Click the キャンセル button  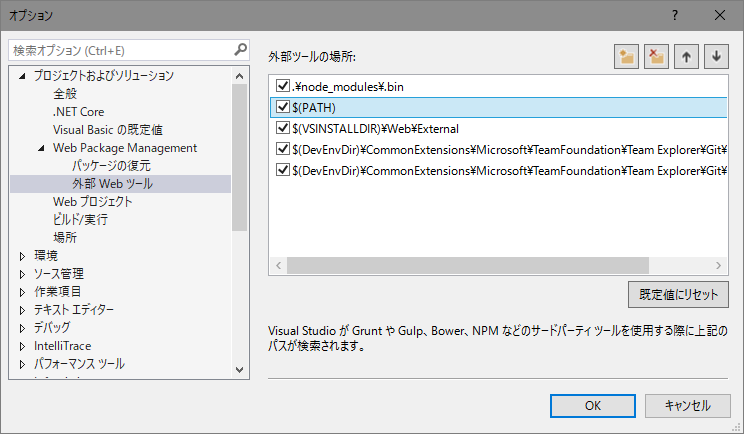(688, 406)
